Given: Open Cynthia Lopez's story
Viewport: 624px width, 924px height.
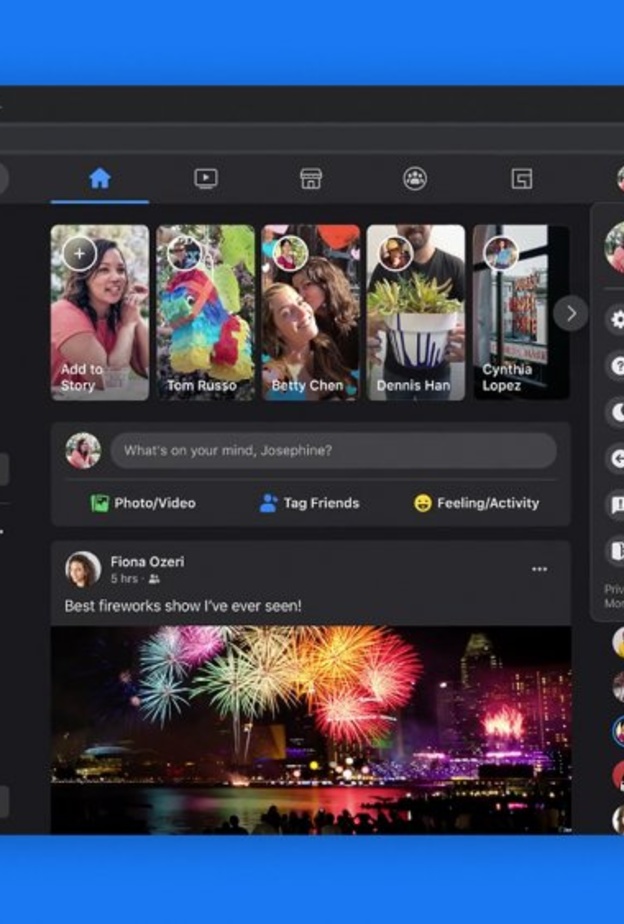Looking at the screenshot, I should coord(521,312).
